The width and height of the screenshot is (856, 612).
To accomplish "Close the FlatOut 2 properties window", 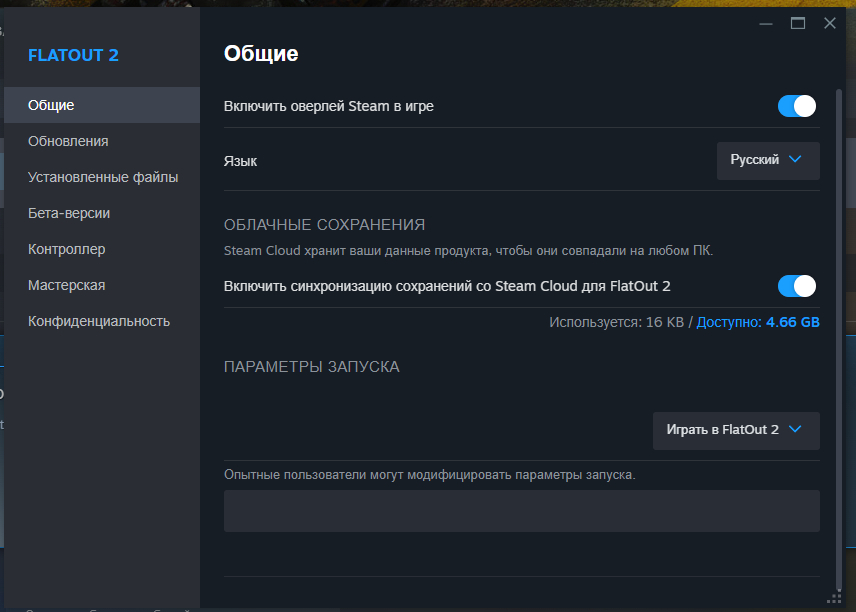I will (x=830, y=23).
